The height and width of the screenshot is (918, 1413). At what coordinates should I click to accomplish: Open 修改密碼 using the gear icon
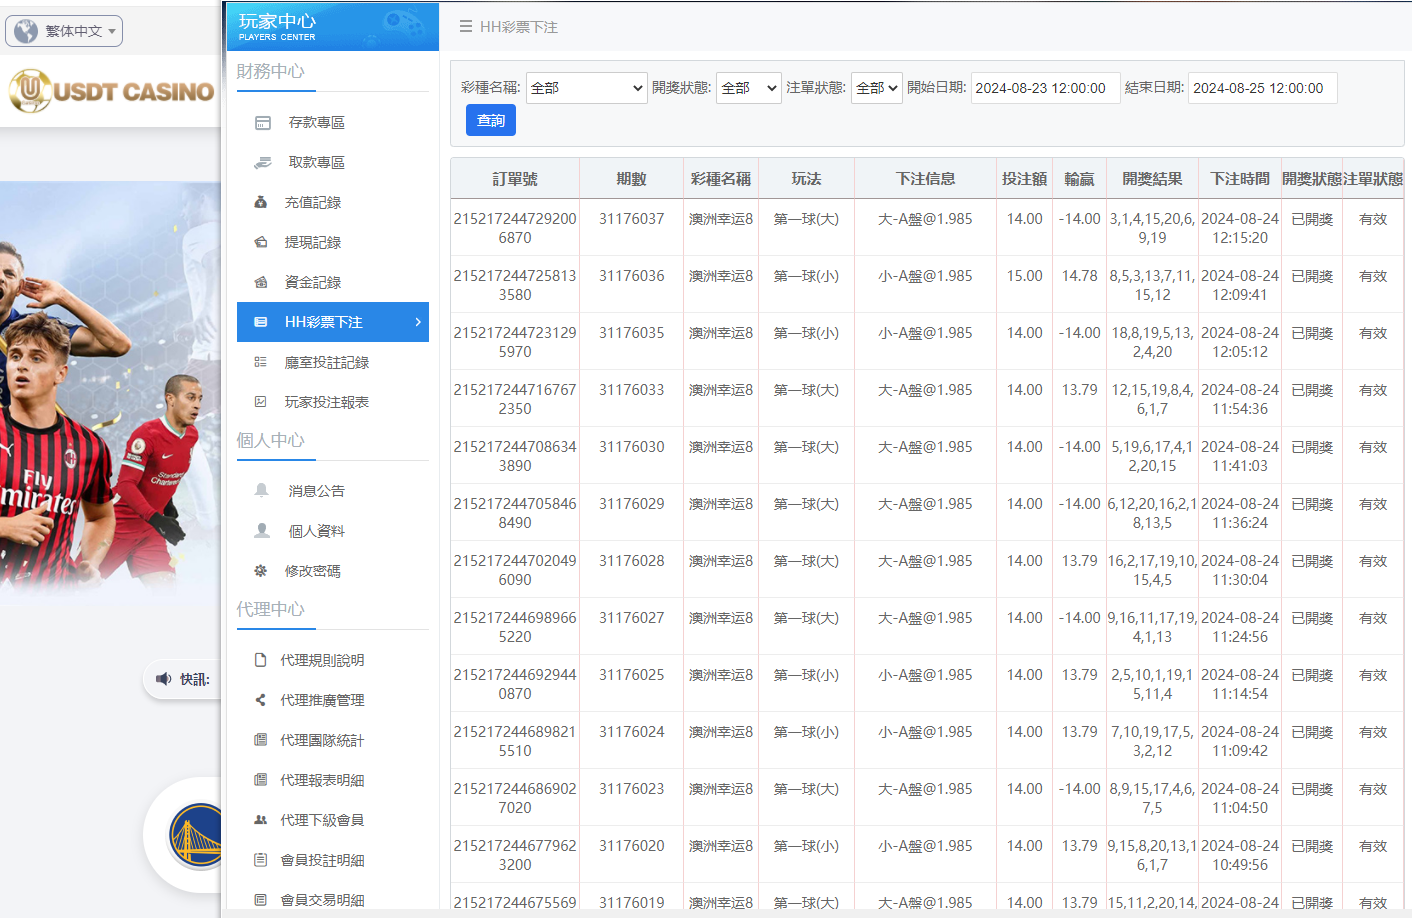pos(262,570)
